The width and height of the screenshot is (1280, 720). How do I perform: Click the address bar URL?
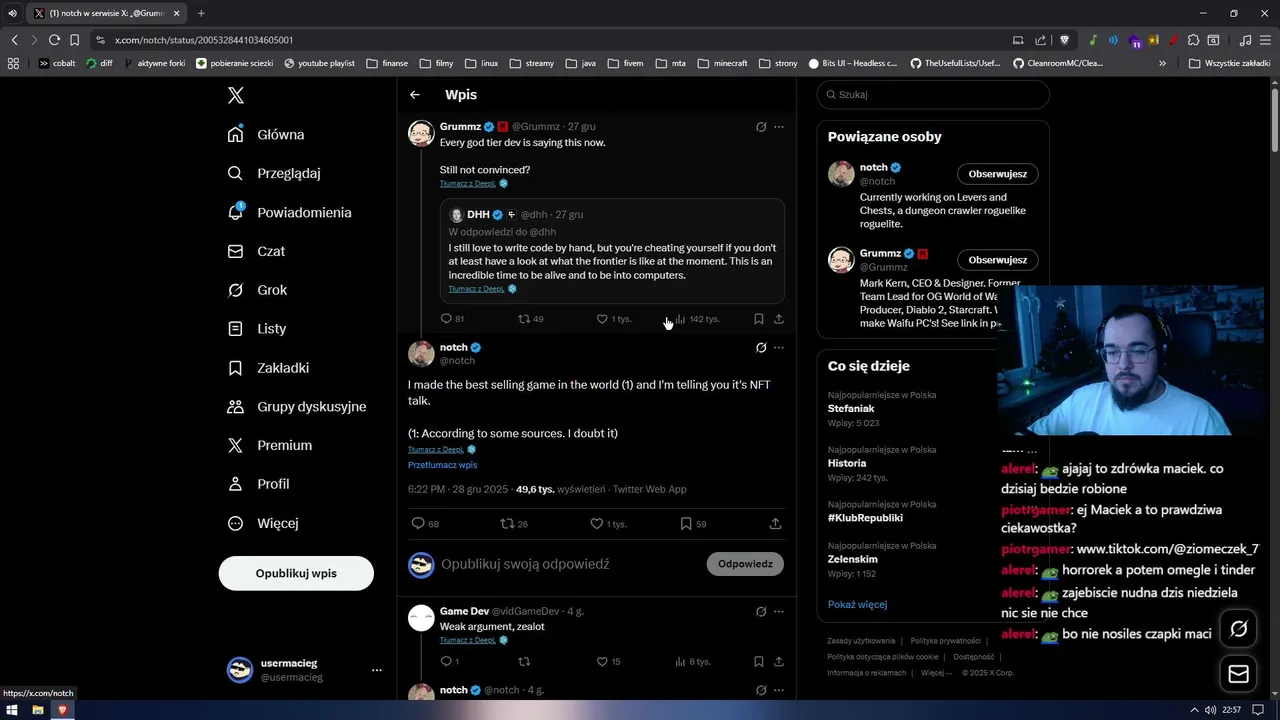tap(204, 40)
